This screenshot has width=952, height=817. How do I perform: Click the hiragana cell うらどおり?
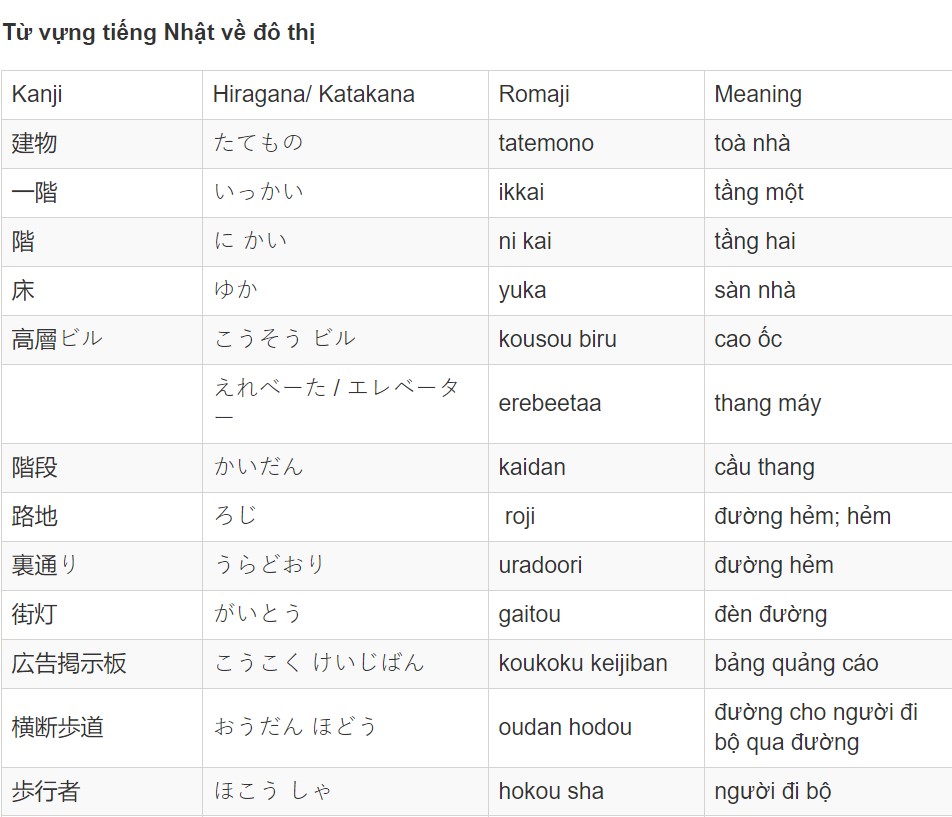[x=345, y=566]
